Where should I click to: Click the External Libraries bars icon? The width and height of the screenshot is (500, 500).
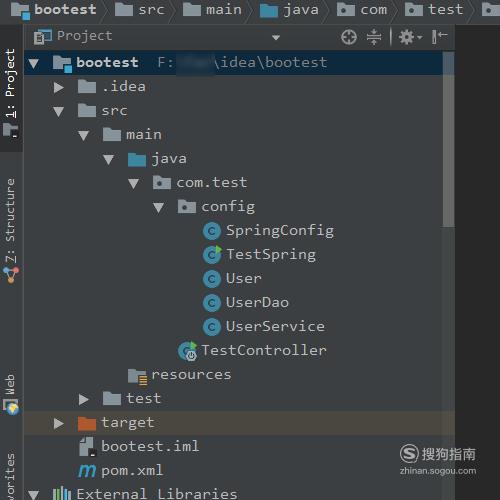pos(62,494)
